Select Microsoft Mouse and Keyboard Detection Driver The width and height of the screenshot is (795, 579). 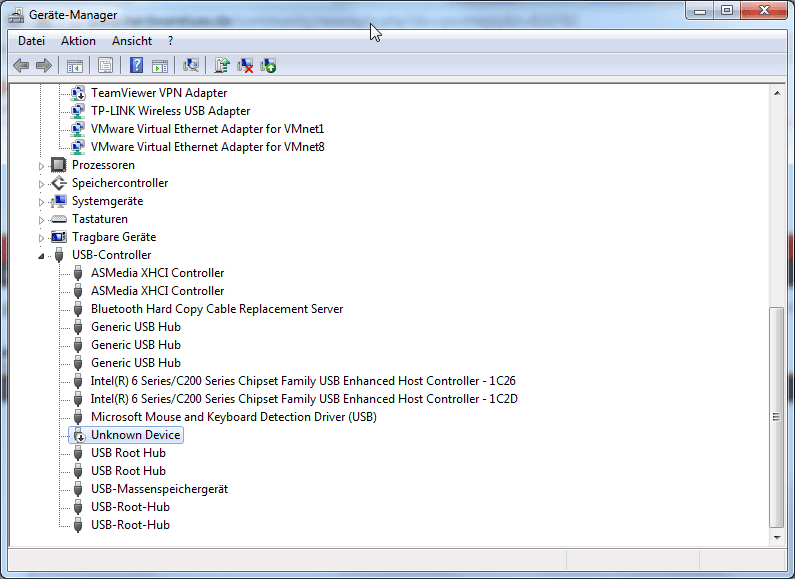coord(234,417)
